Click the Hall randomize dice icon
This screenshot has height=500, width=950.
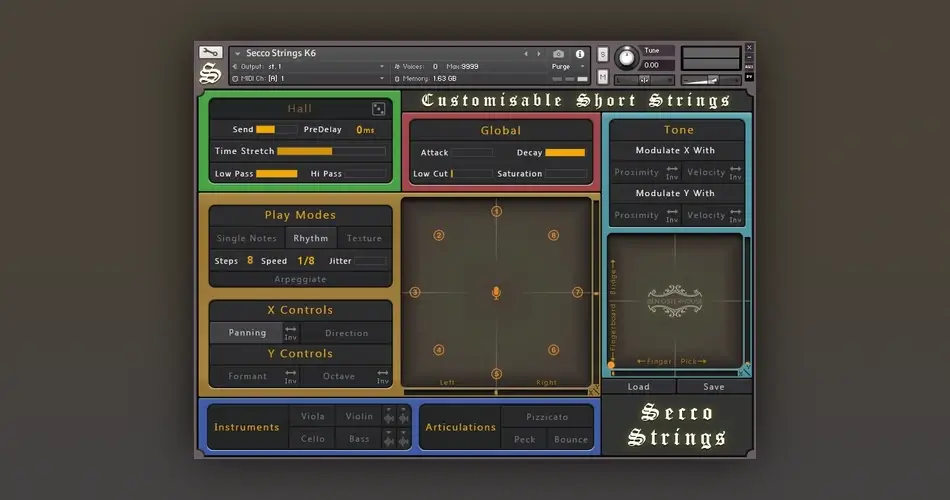pos(379,109)
